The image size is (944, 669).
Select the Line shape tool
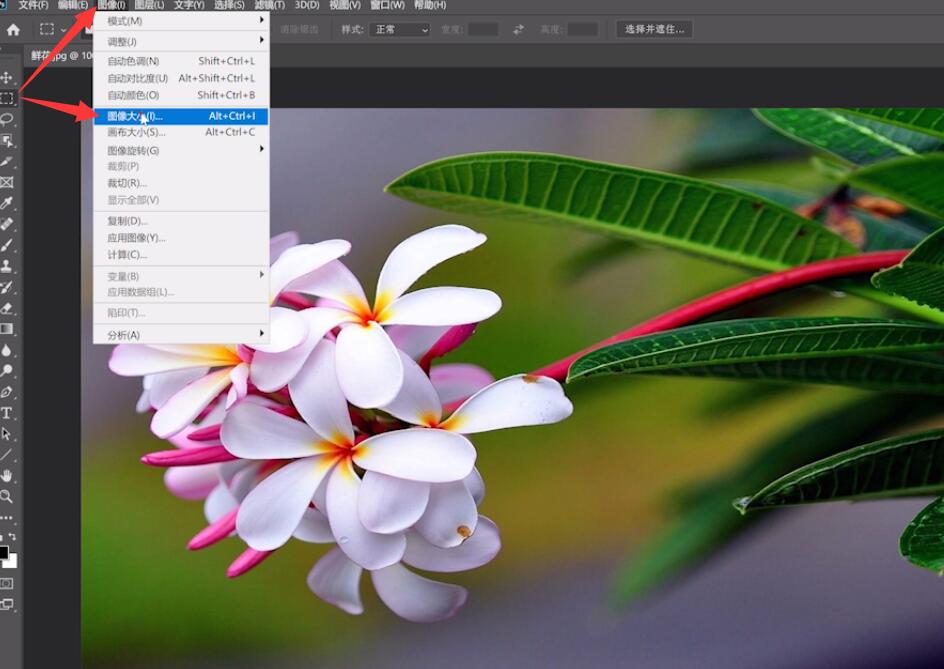pos(7,455)
